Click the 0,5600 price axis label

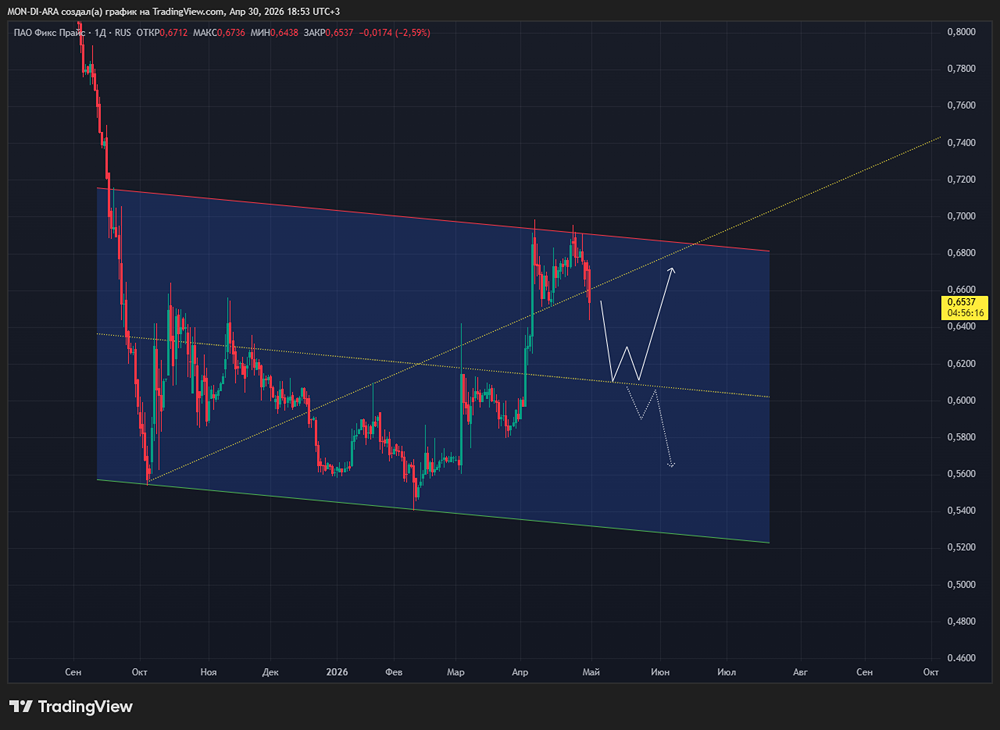(x=961, y=474)
